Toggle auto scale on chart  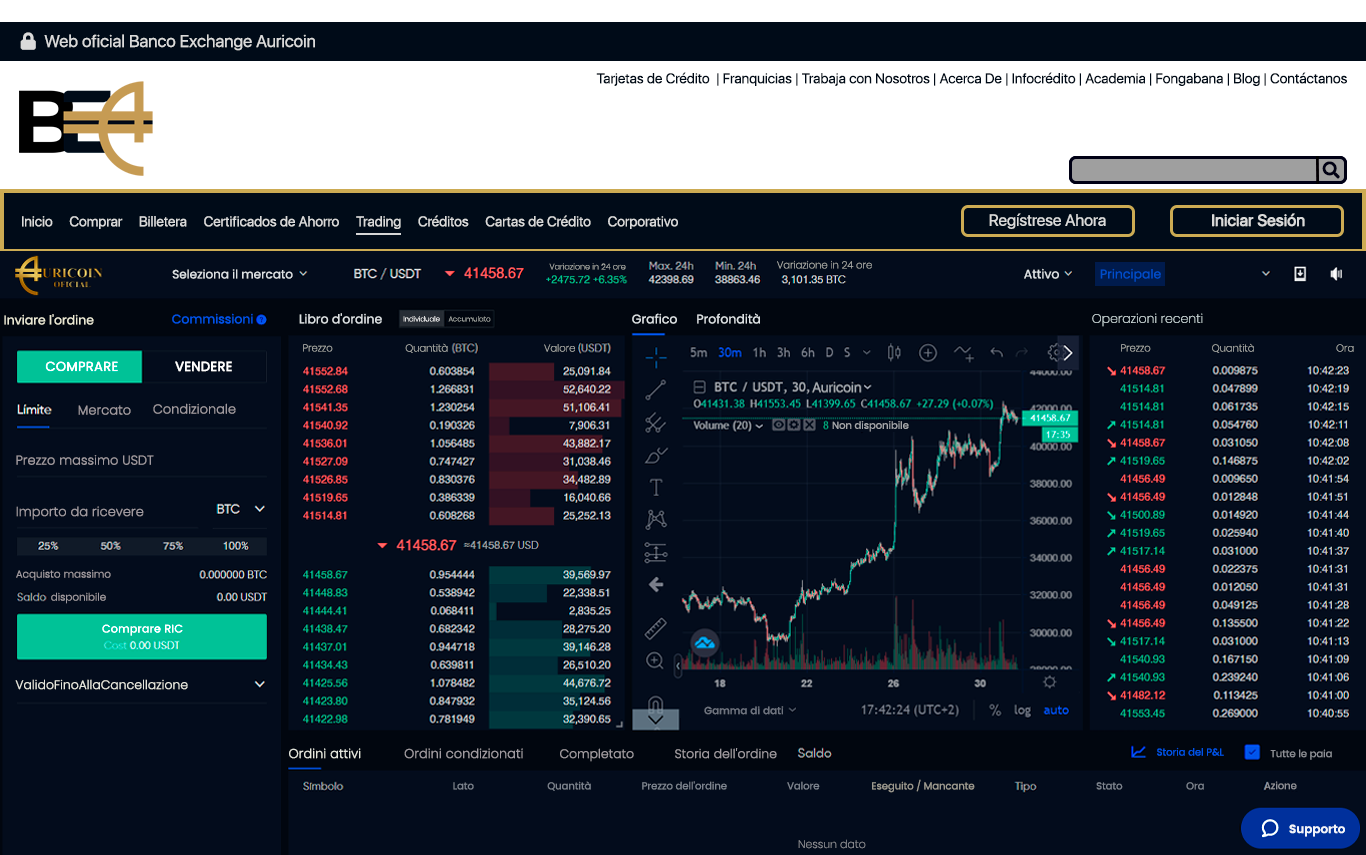point(1056,710)
